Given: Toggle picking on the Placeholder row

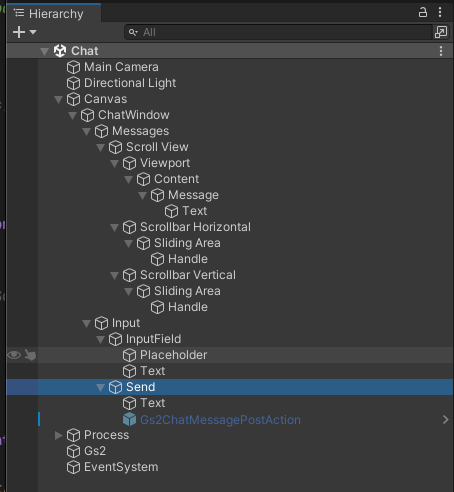Looking at the screenshot, I should coord(30,355).
